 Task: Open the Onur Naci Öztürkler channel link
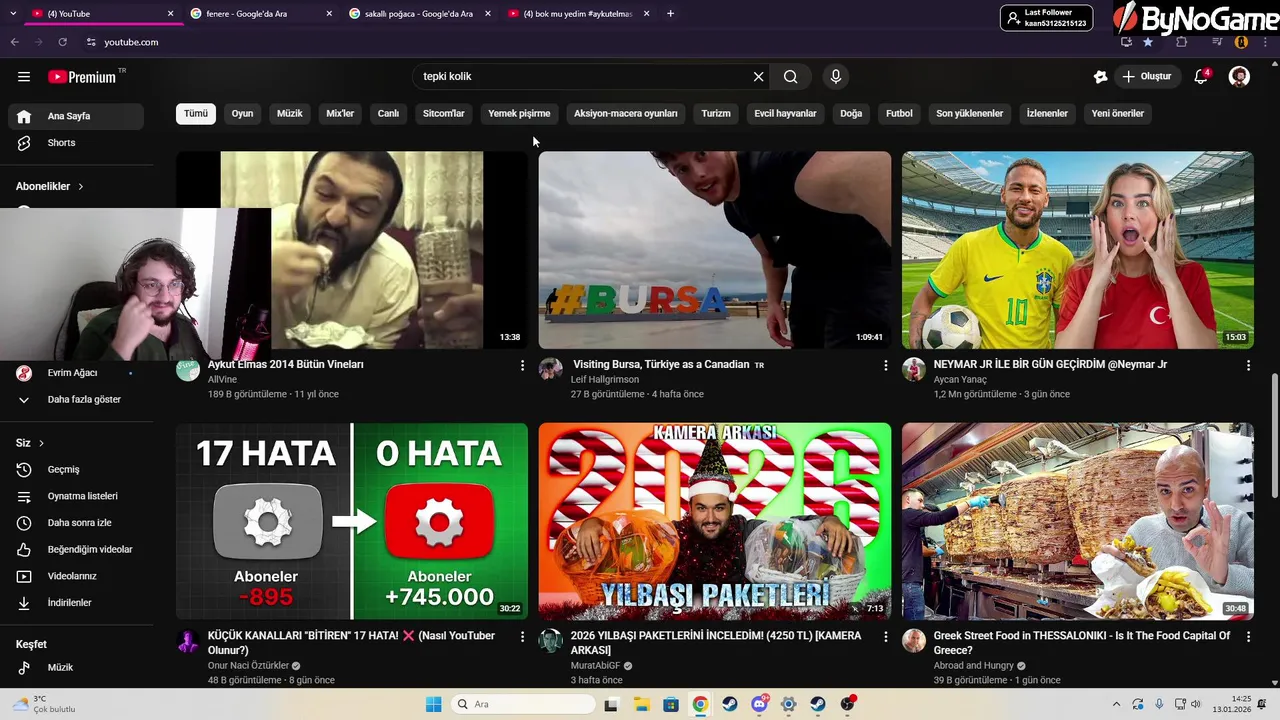point(248,666)
